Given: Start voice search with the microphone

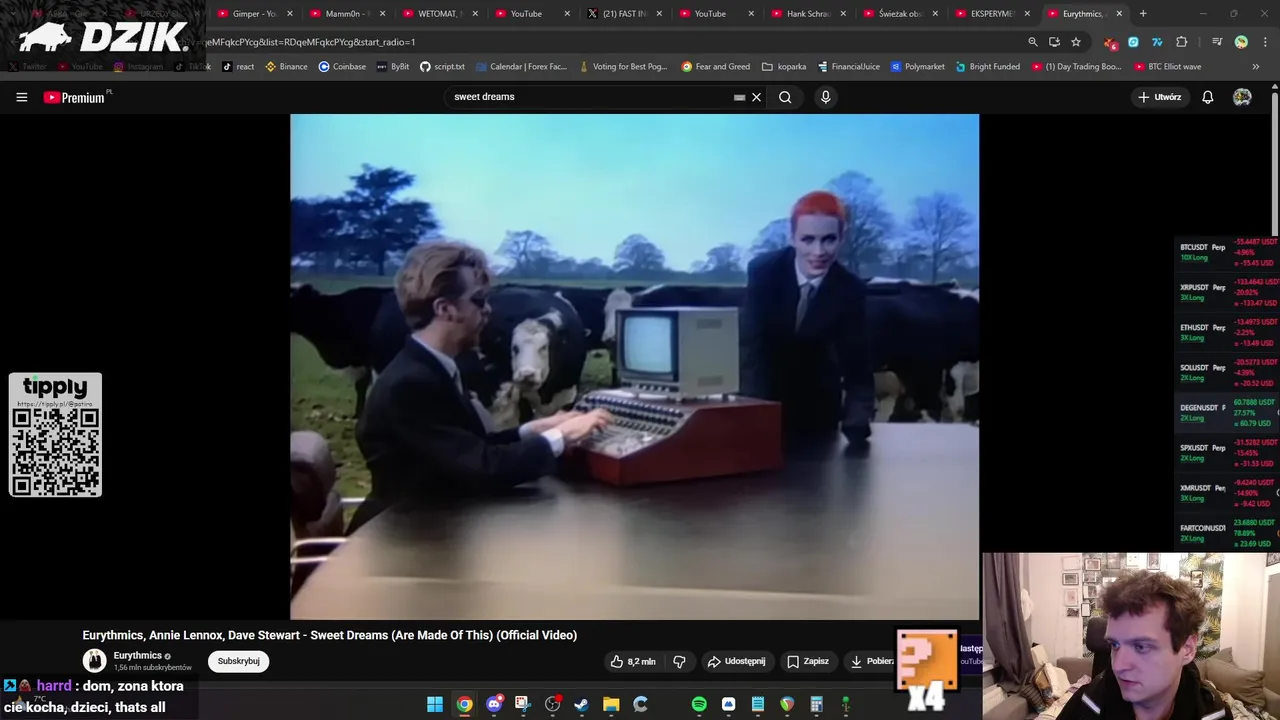Looking at the screenshot, I should click(825, 97).
